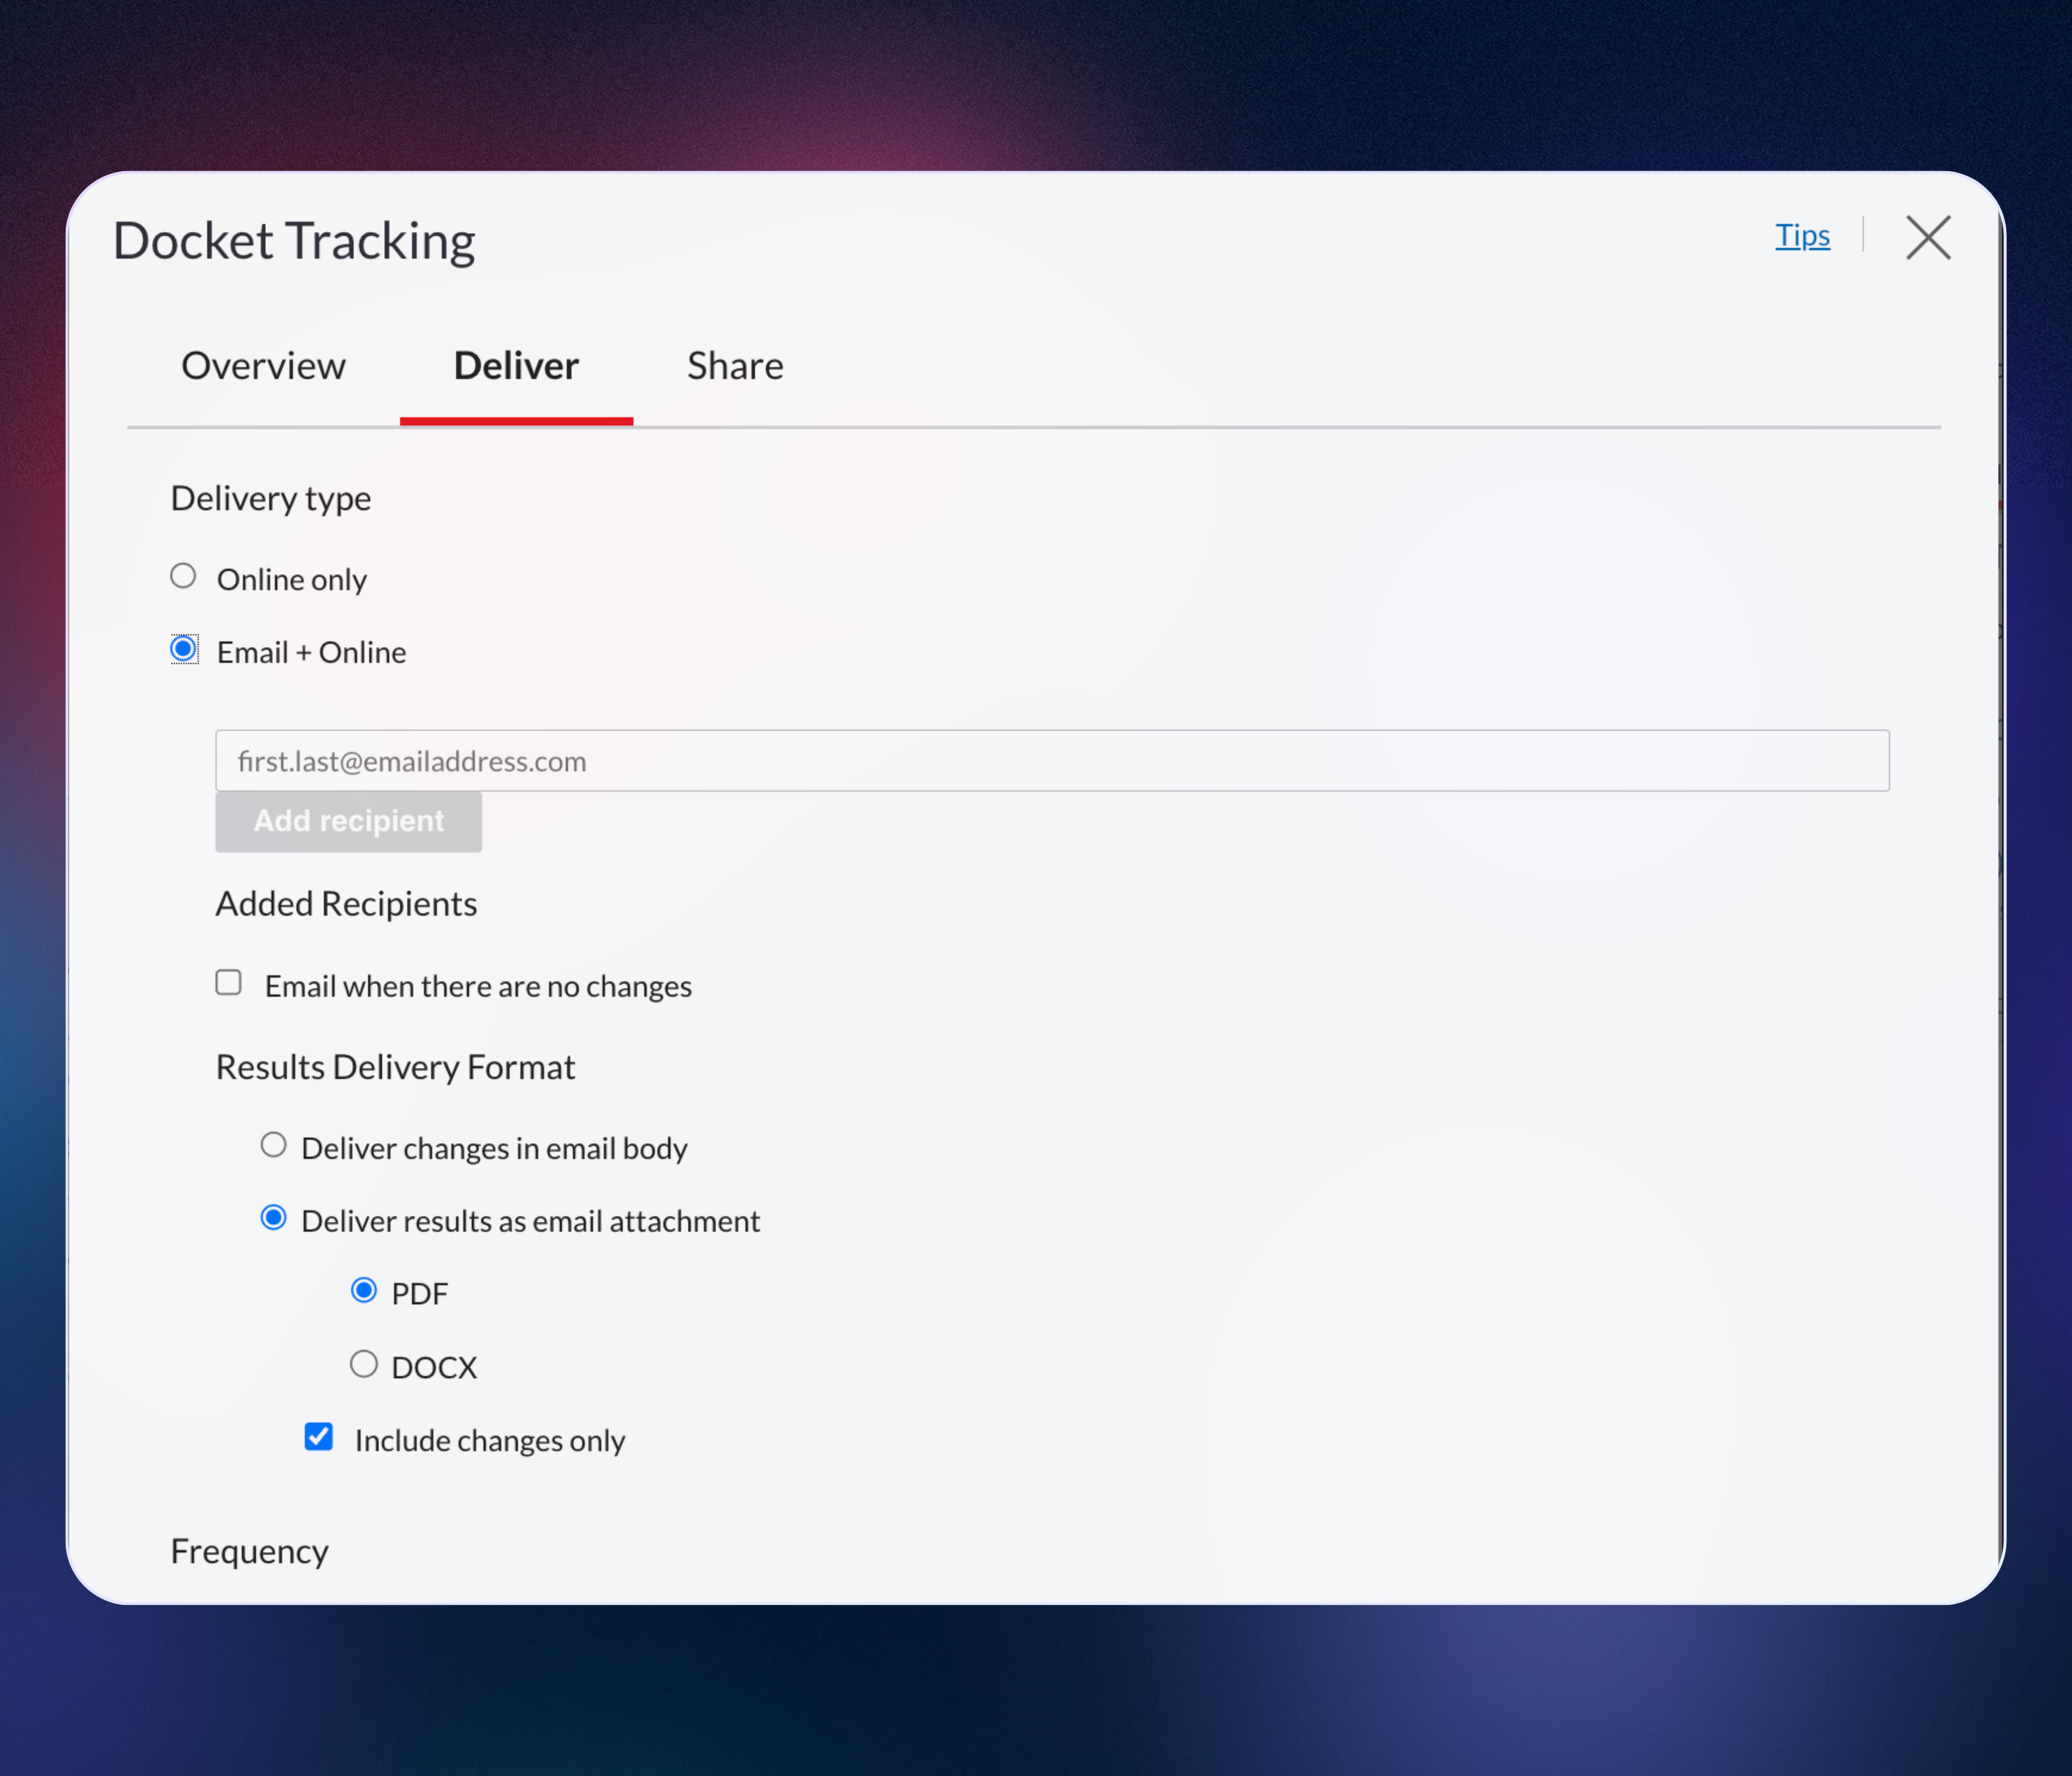Select Deliver changes in email body
This screenshot has height=1776, width=2072.
[x=273, y=1145]
